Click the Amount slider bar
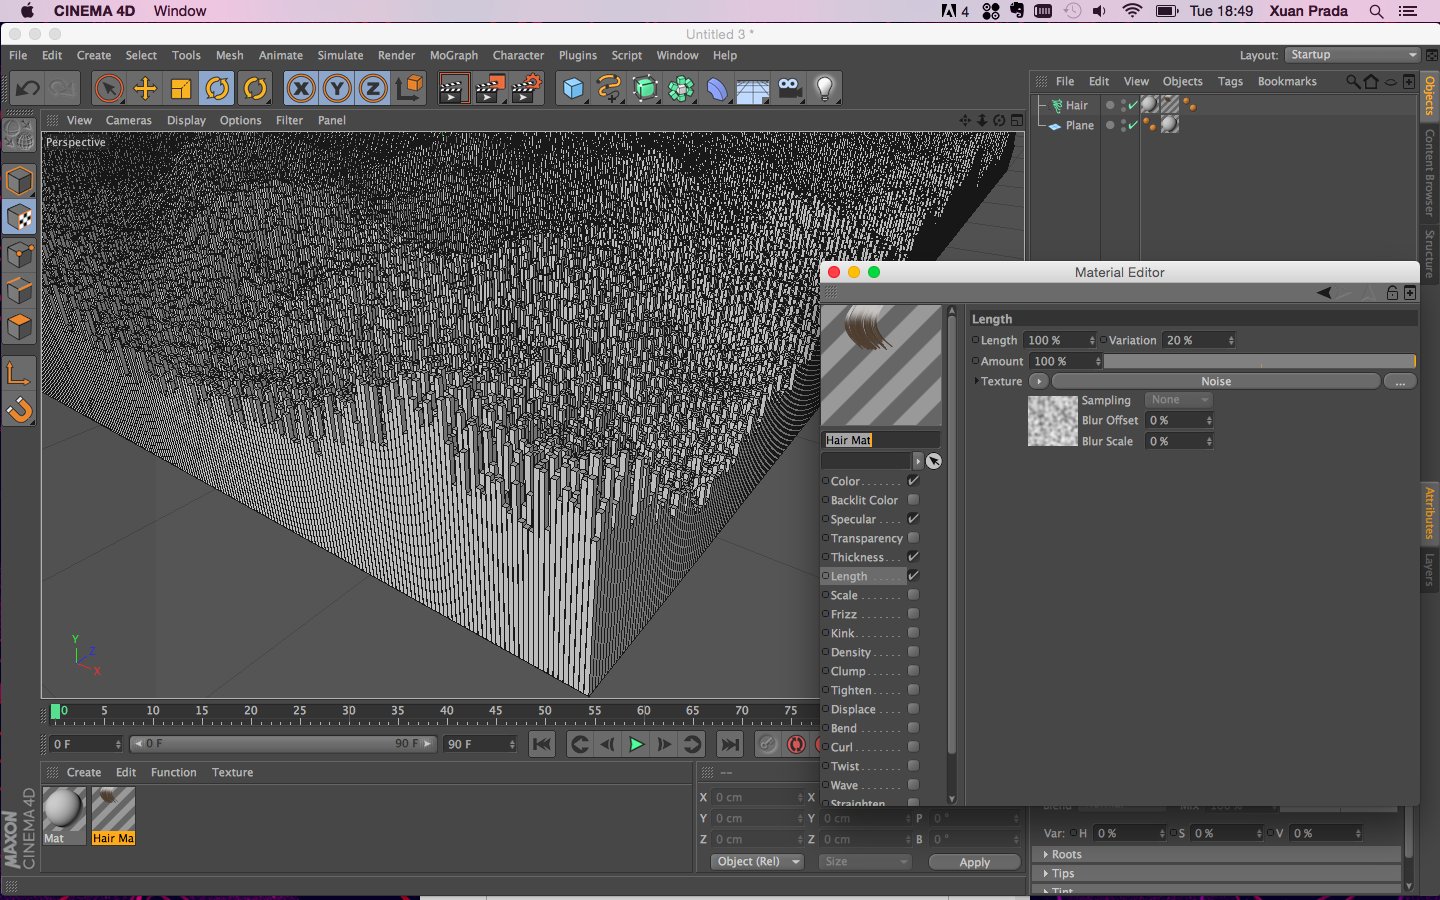 pyautogui.click(x=1260, y=361)
